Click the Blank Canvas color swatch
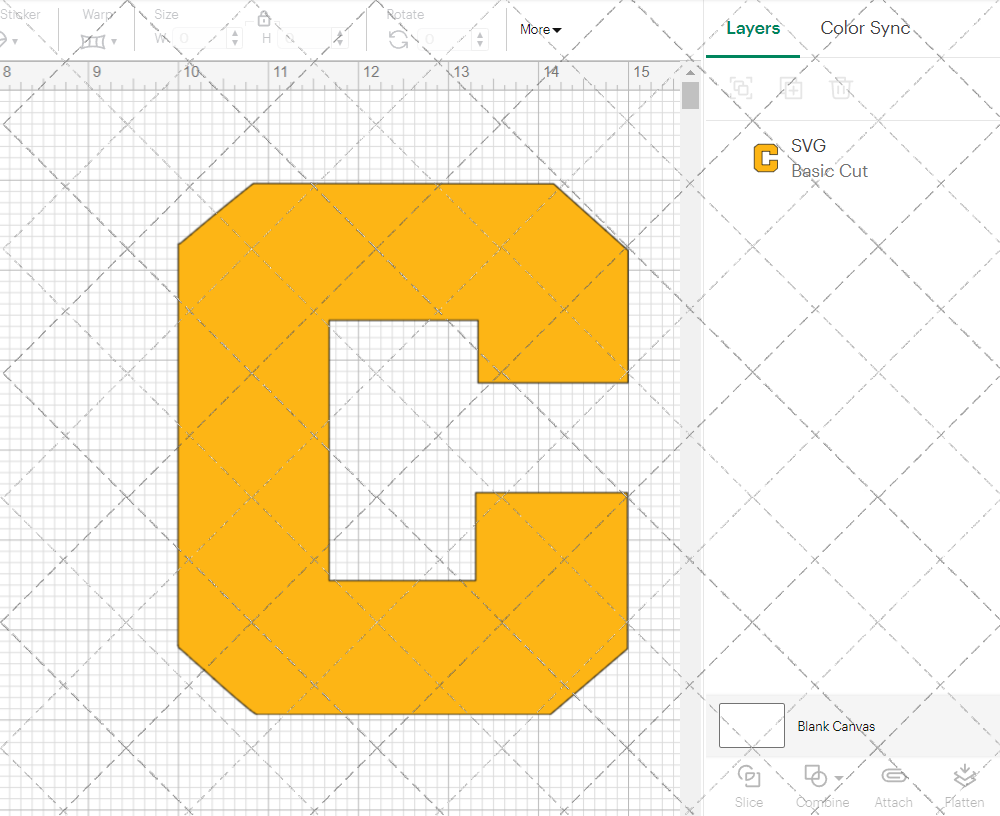The image size is (1000, 816). tap(750, 726)
